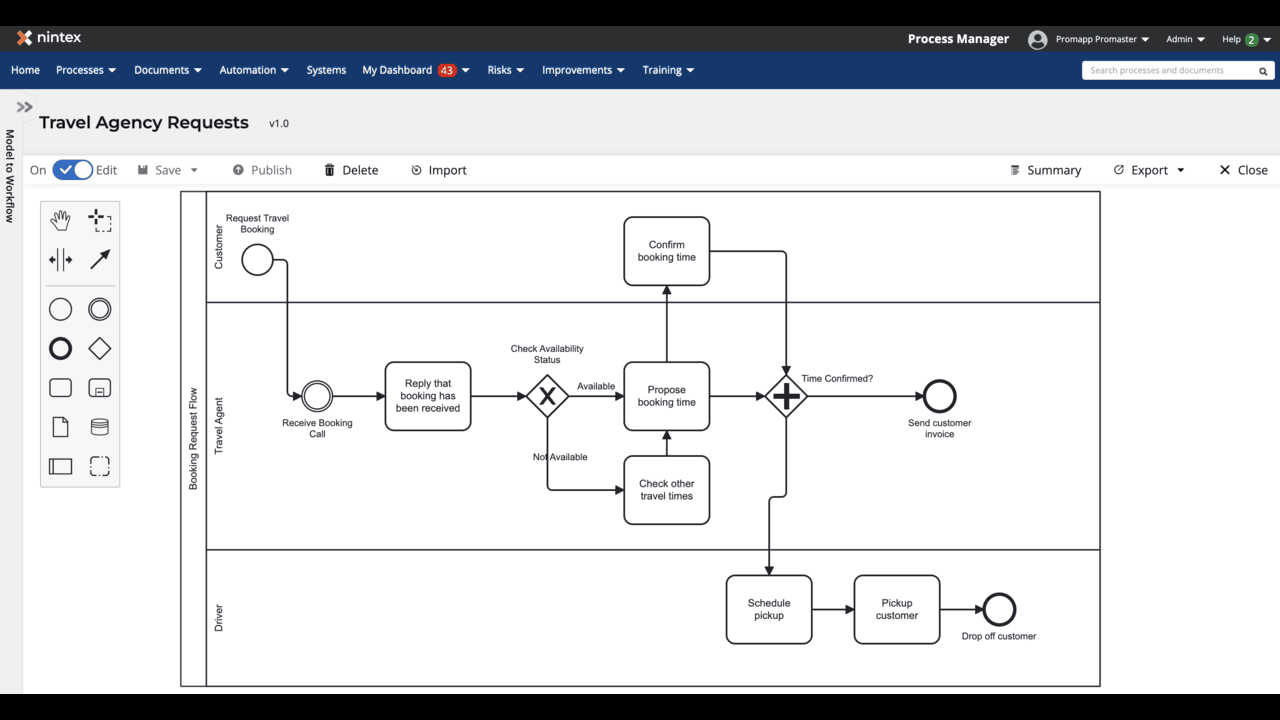
Task: Click the Customer lane label
Action: coord(219,247)
